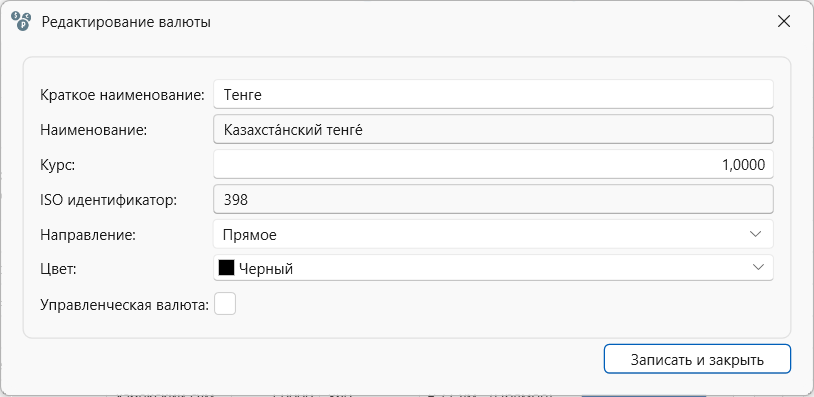The image size is (814, 397).
Task: Click the Черный color name text
Action: 266,269
